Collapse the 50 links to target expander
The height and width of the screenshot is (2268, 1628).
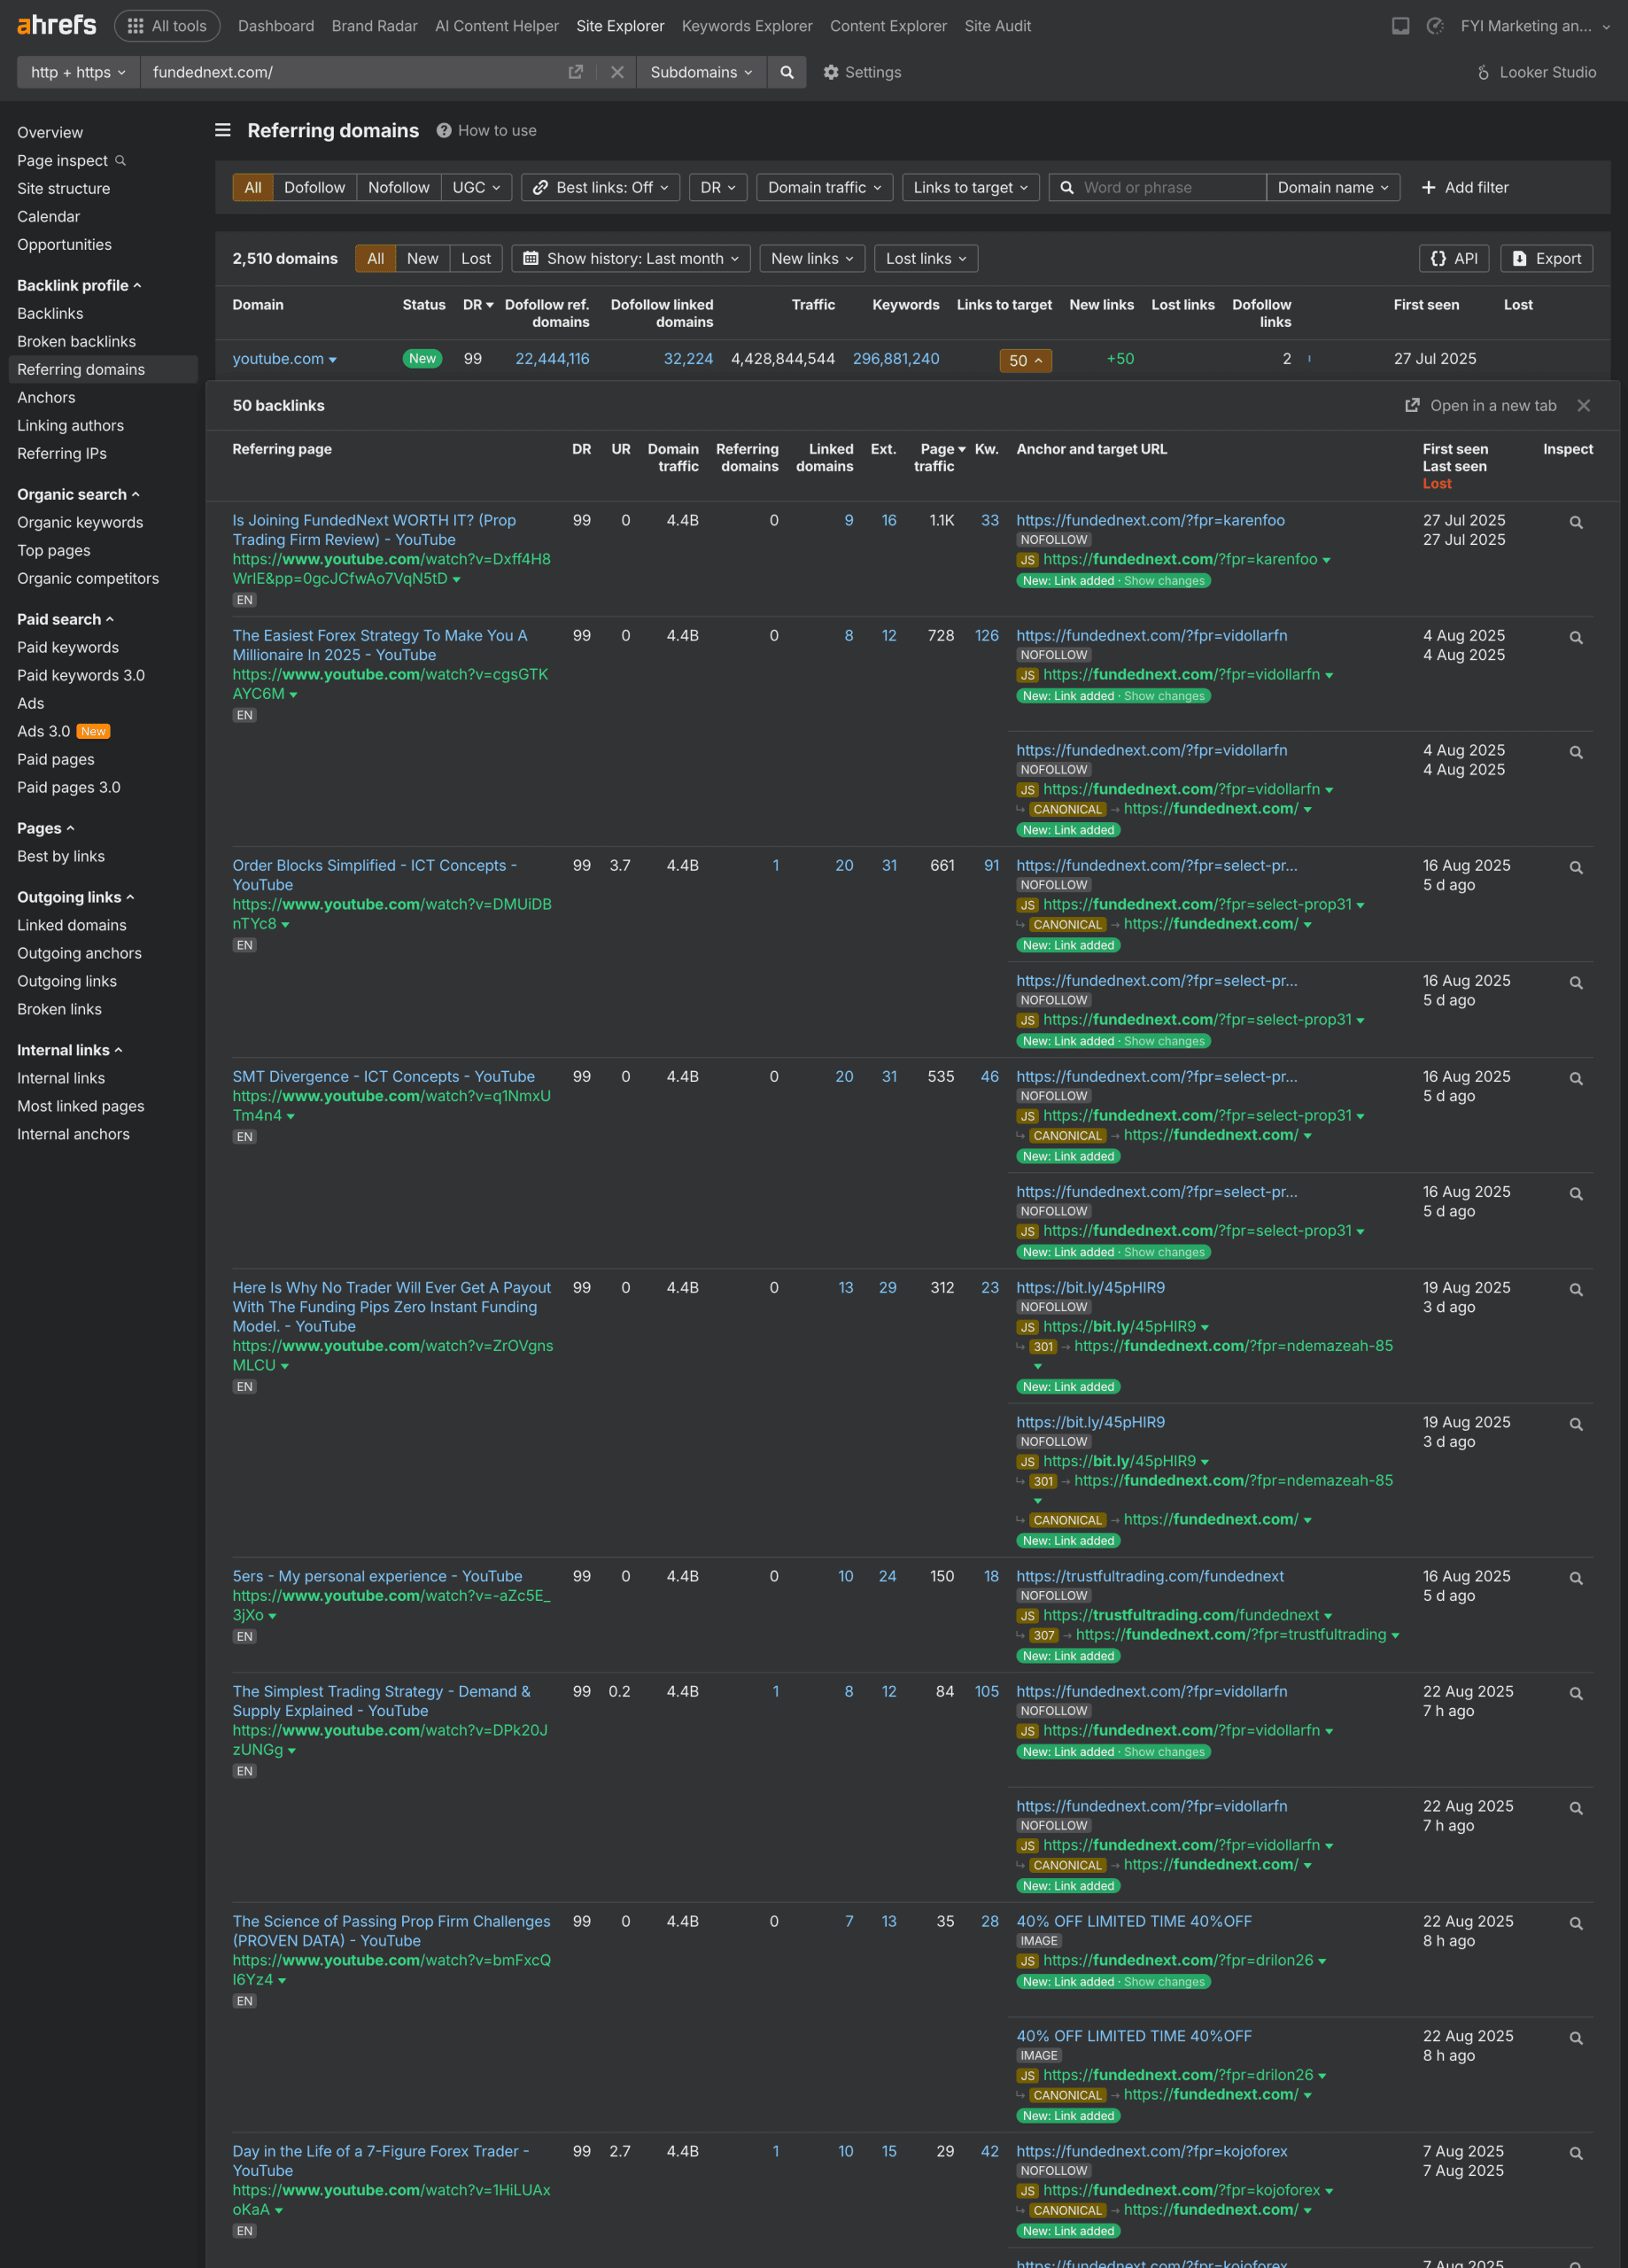[x=1025, y=360]
